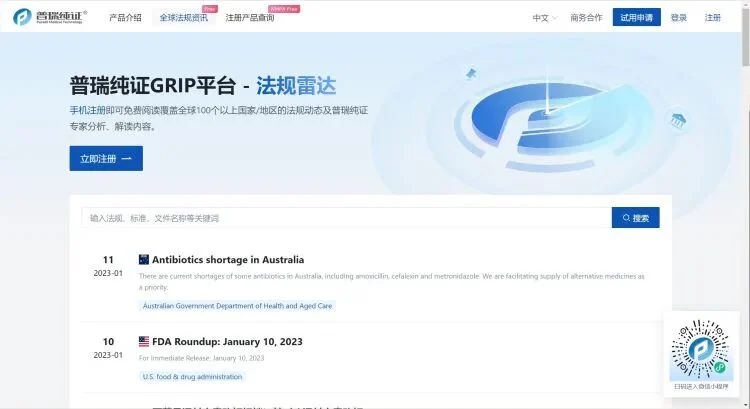Image resolution: width=750 pixels, height=409 pixels.
Task: Open the 注册产品查询 tab
Action: [x=250, y=18]
